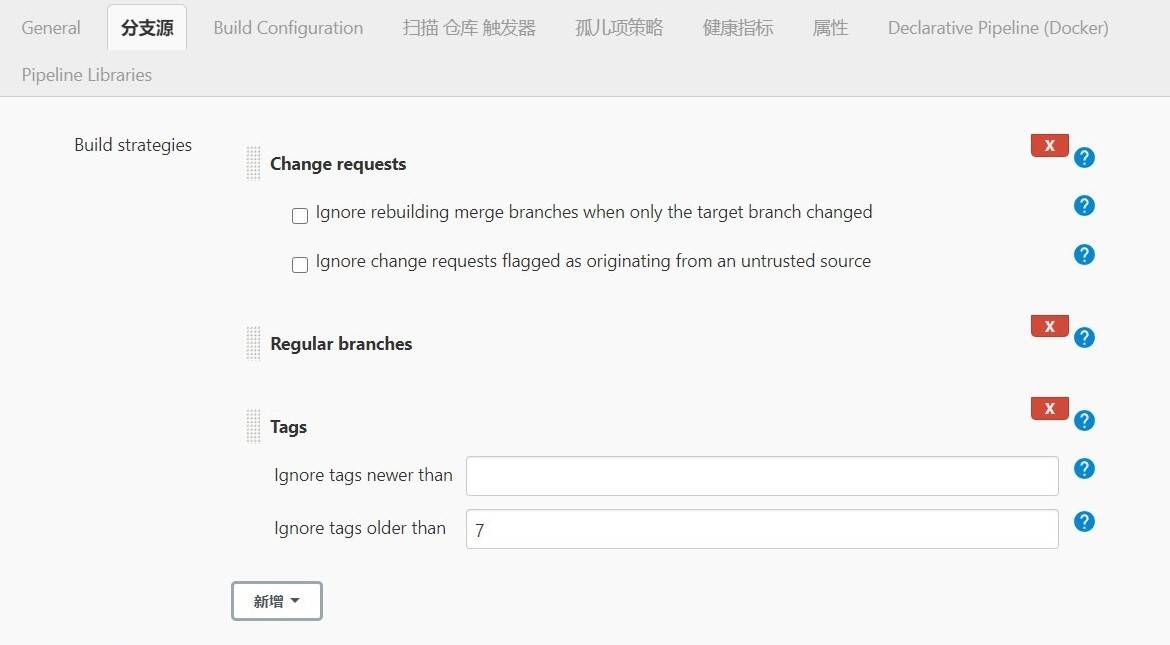Show help for Ignore tags older than
This screenshot has width=1170, height=645.
pyautogui.click(x=1084, y=522)
